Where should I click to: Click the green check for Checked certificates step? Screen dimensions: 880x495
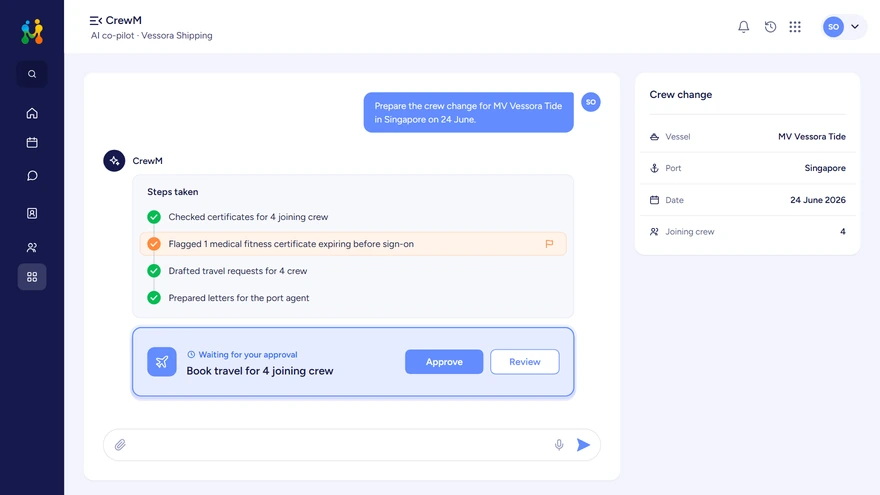point(154,217)
